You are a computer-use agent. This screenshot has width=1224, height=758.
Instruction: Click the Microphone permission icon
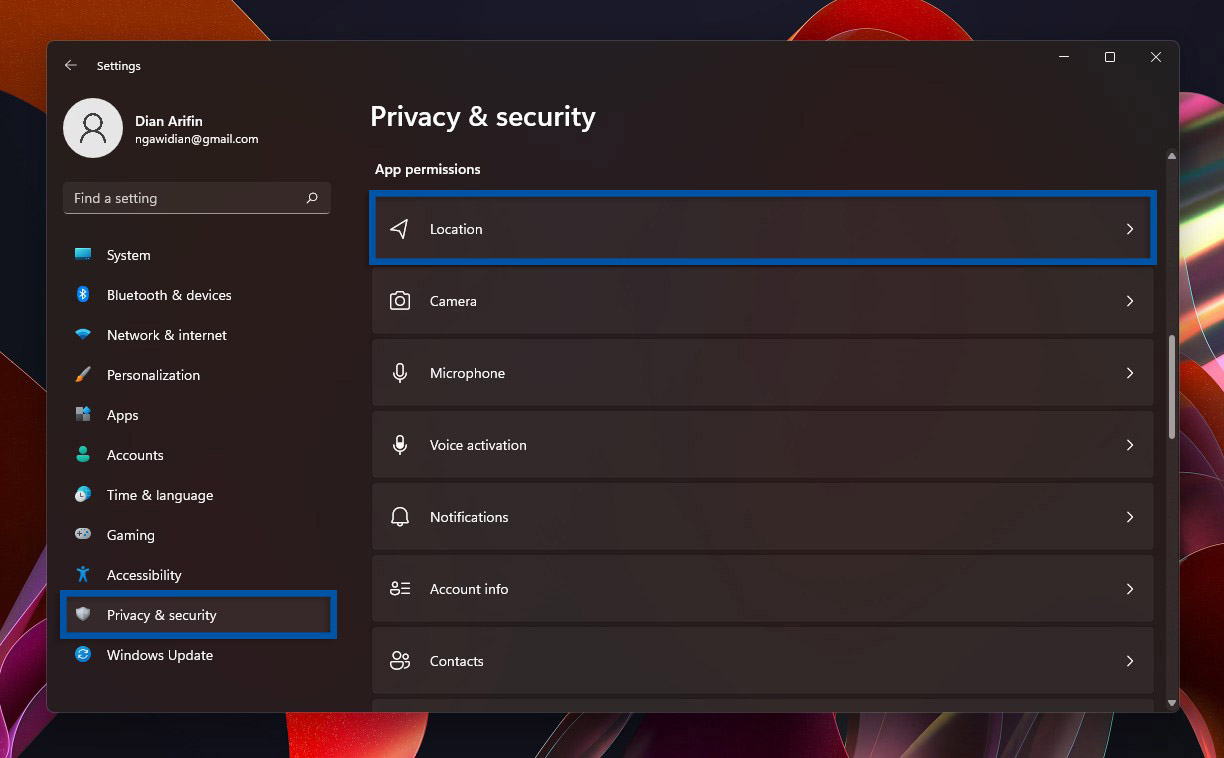(400, 373)
